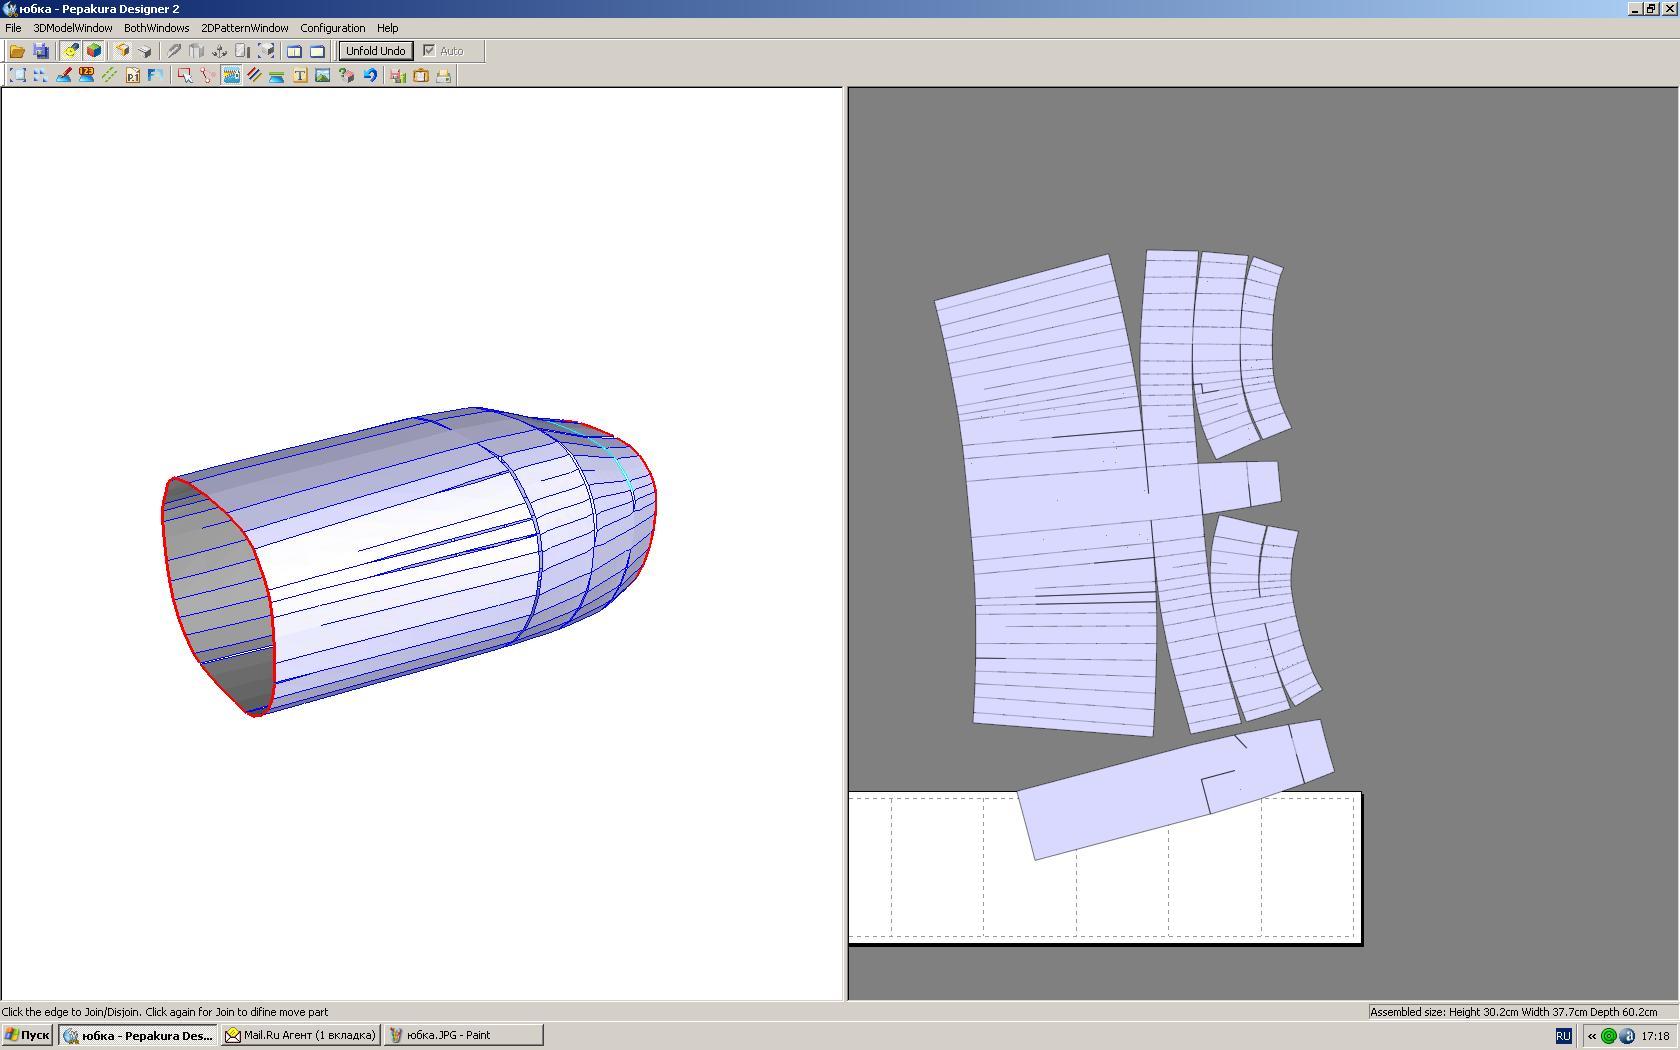Open the 2DPatternWindow menu
Screen dimensions: 1680x1050
pyautogui.click(x=244, y=28)
